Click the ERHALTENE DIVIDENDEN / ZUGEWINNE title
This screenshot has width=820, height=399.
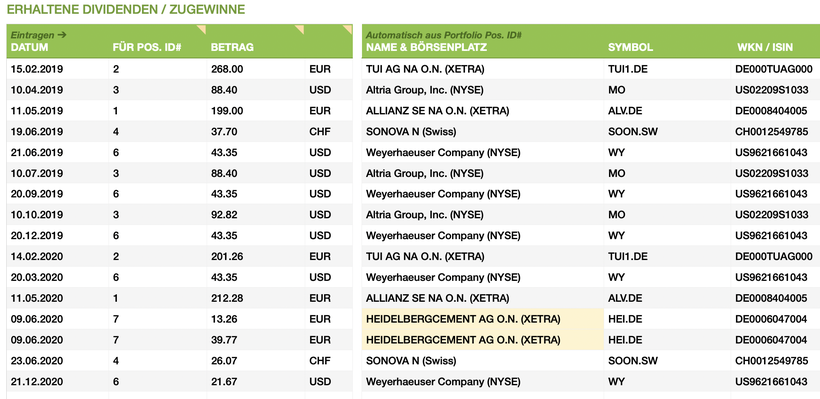(x=126, y=9)
